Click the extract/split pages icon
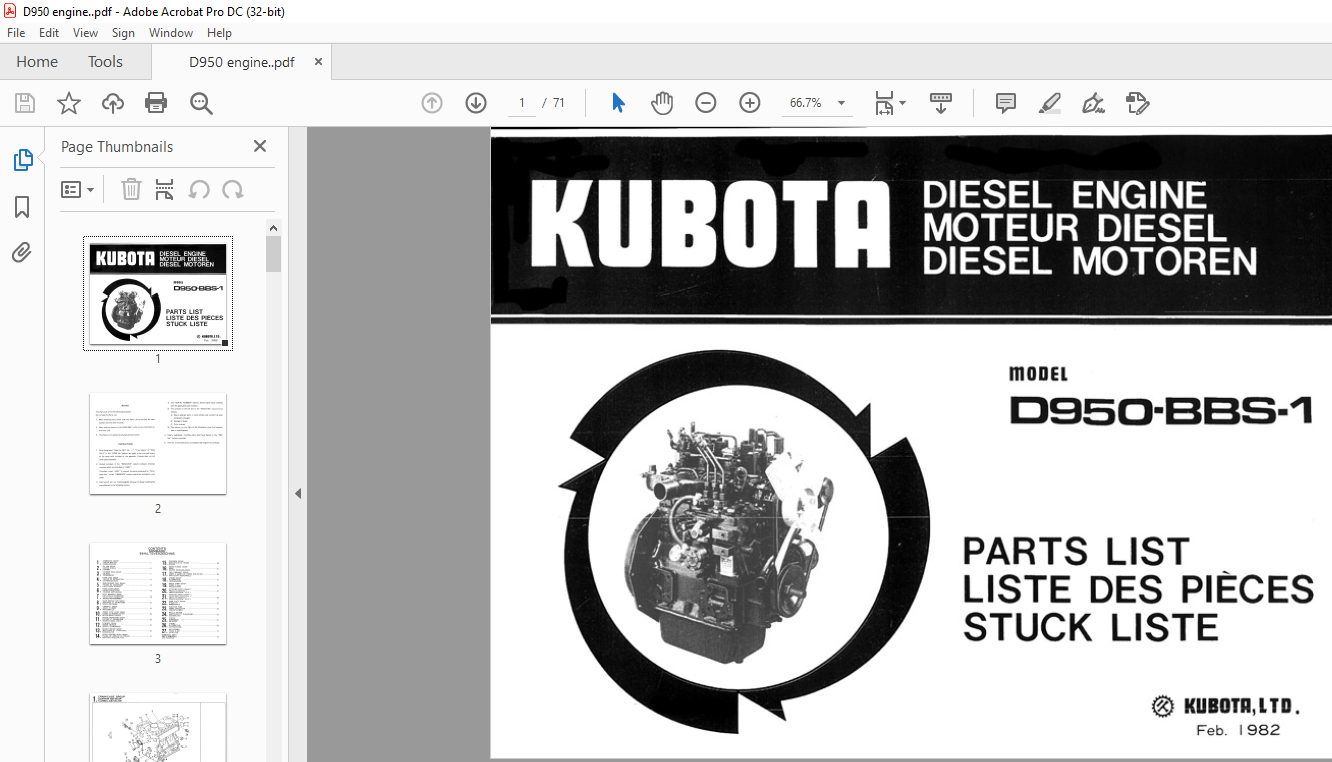Viewport: 1332px width, 762px height. pyautogui.click(x=165, y=189)
